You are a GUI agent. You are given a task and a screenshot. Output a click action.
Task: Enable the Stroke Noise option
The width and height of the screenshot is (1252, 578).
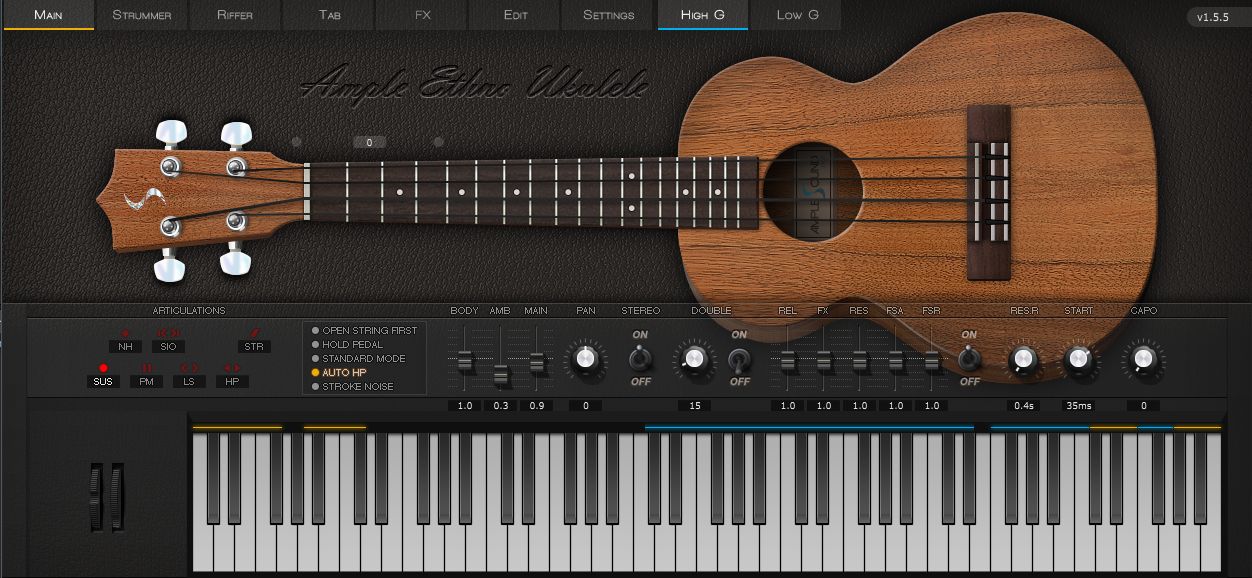352,386
